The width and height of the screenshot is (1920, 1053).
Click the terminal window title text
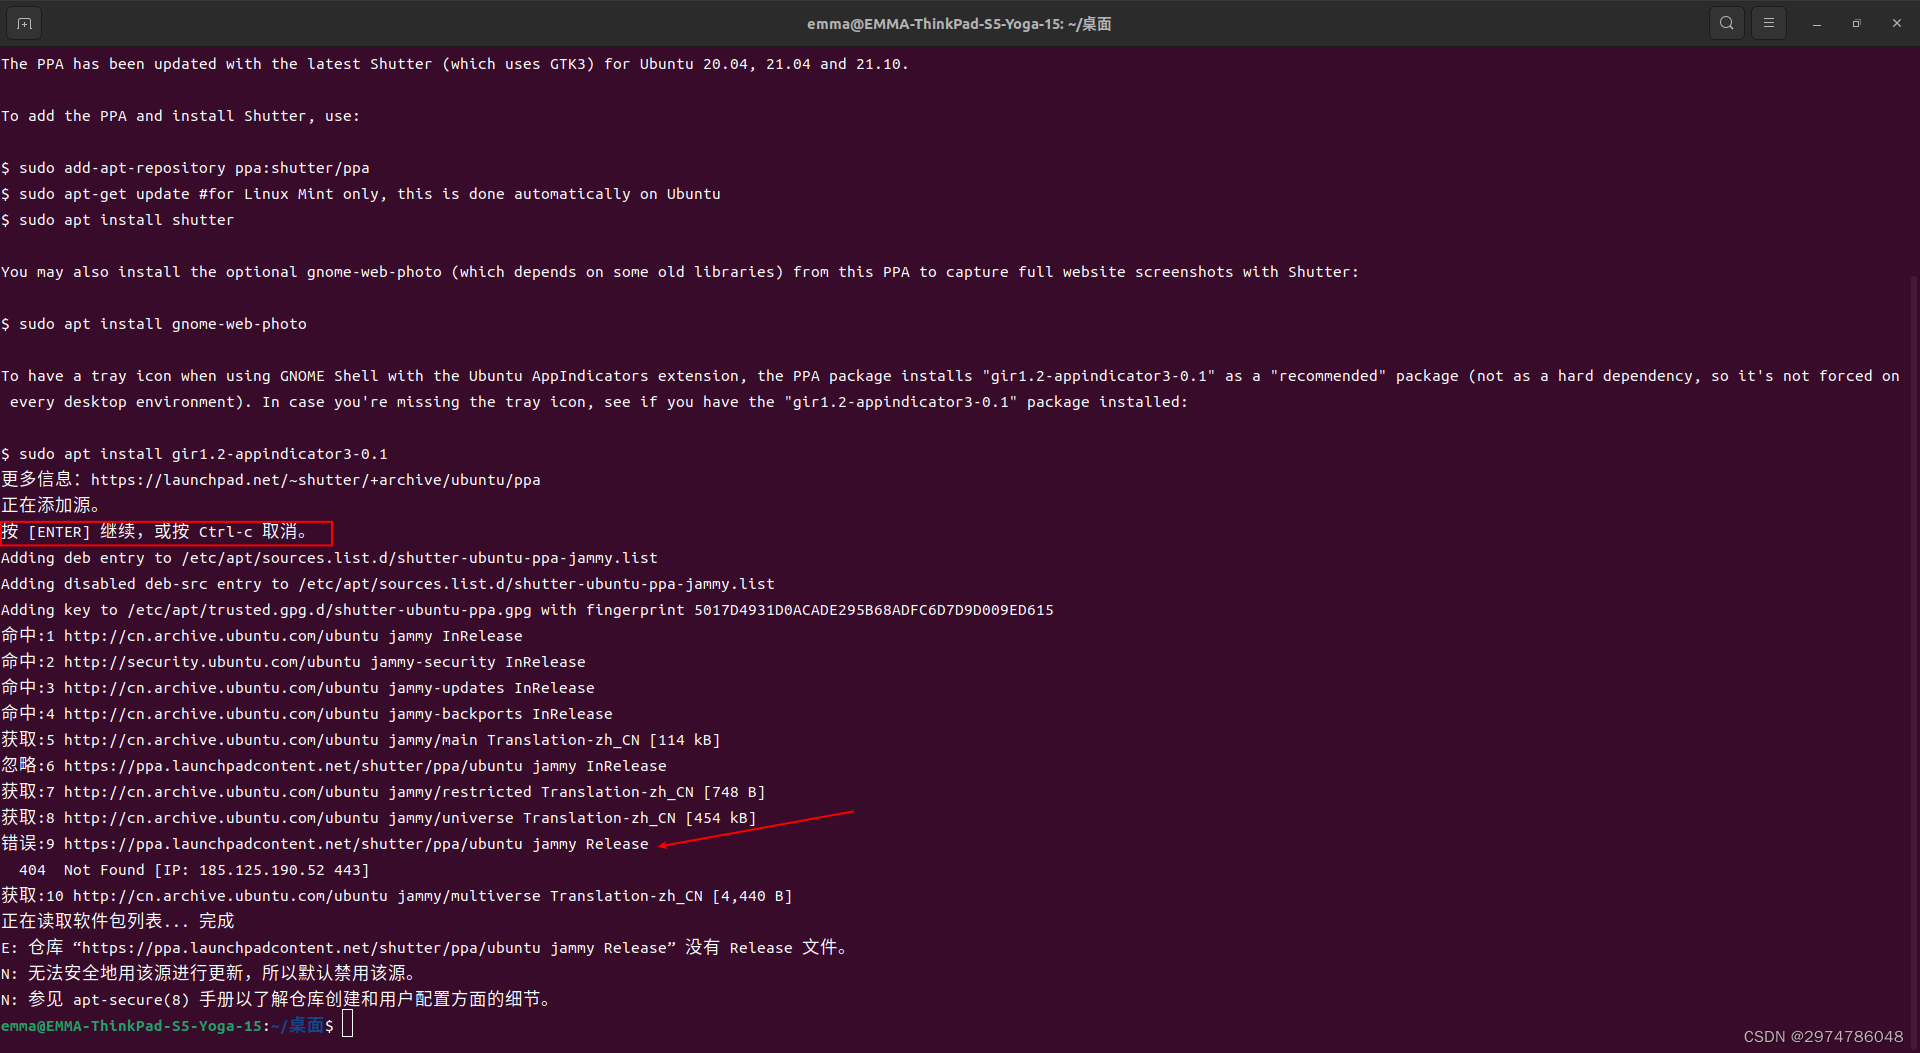[959, 24]
